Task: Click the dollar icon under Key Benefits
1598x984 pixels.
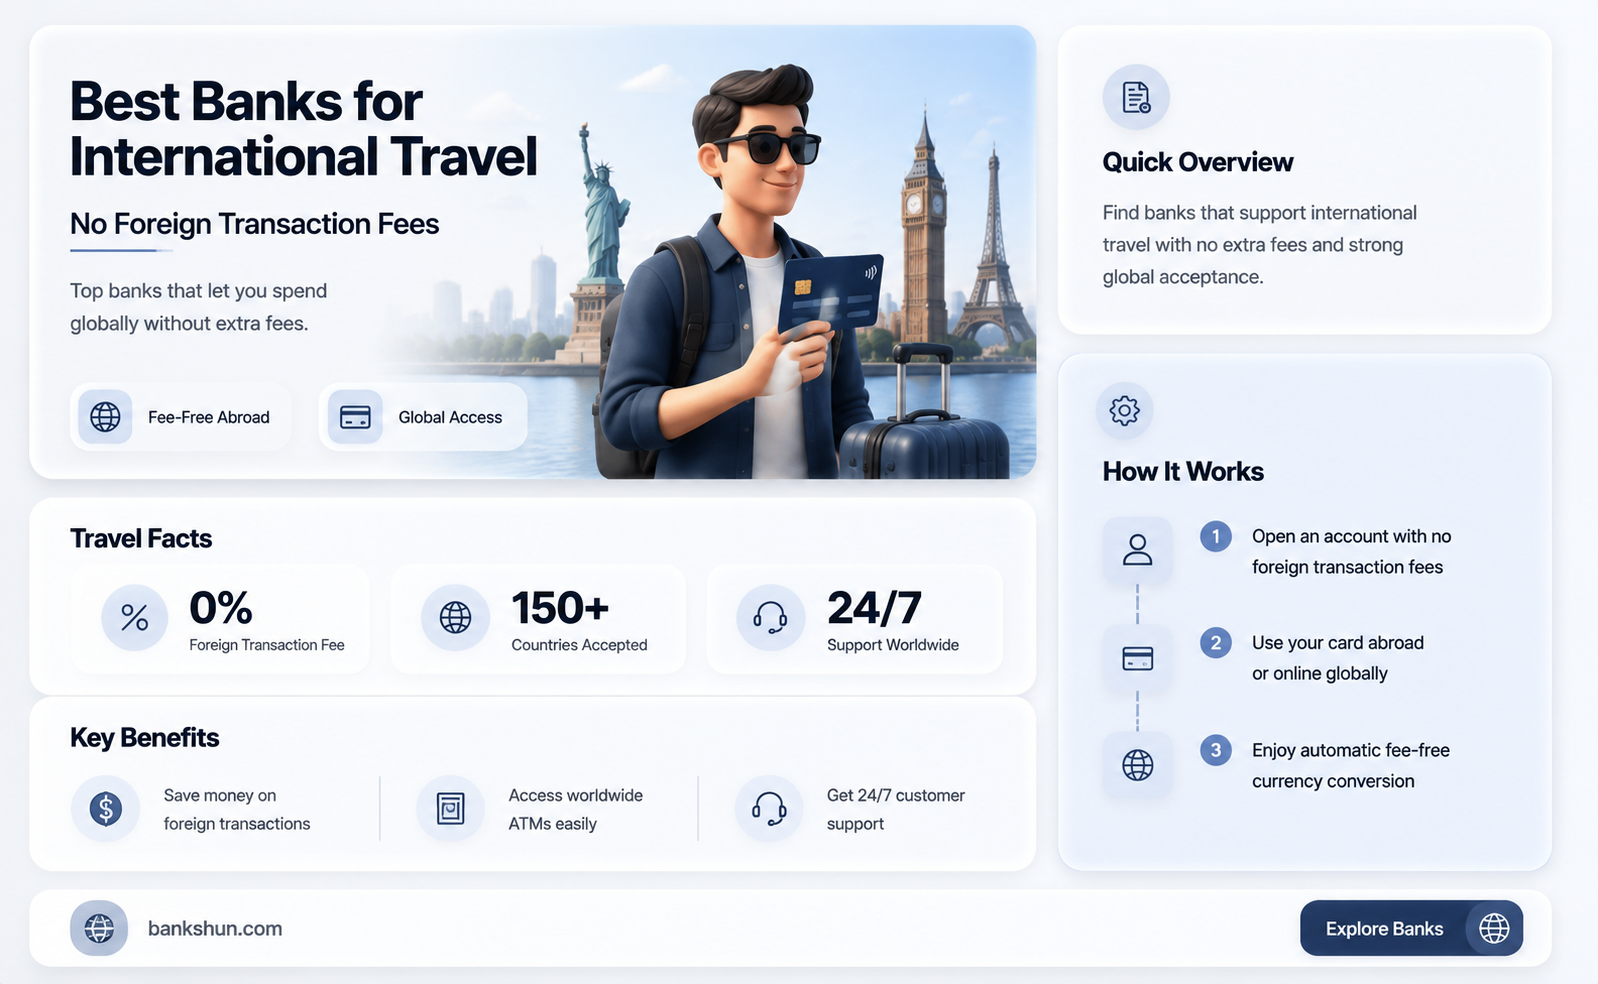Action: 105,808
